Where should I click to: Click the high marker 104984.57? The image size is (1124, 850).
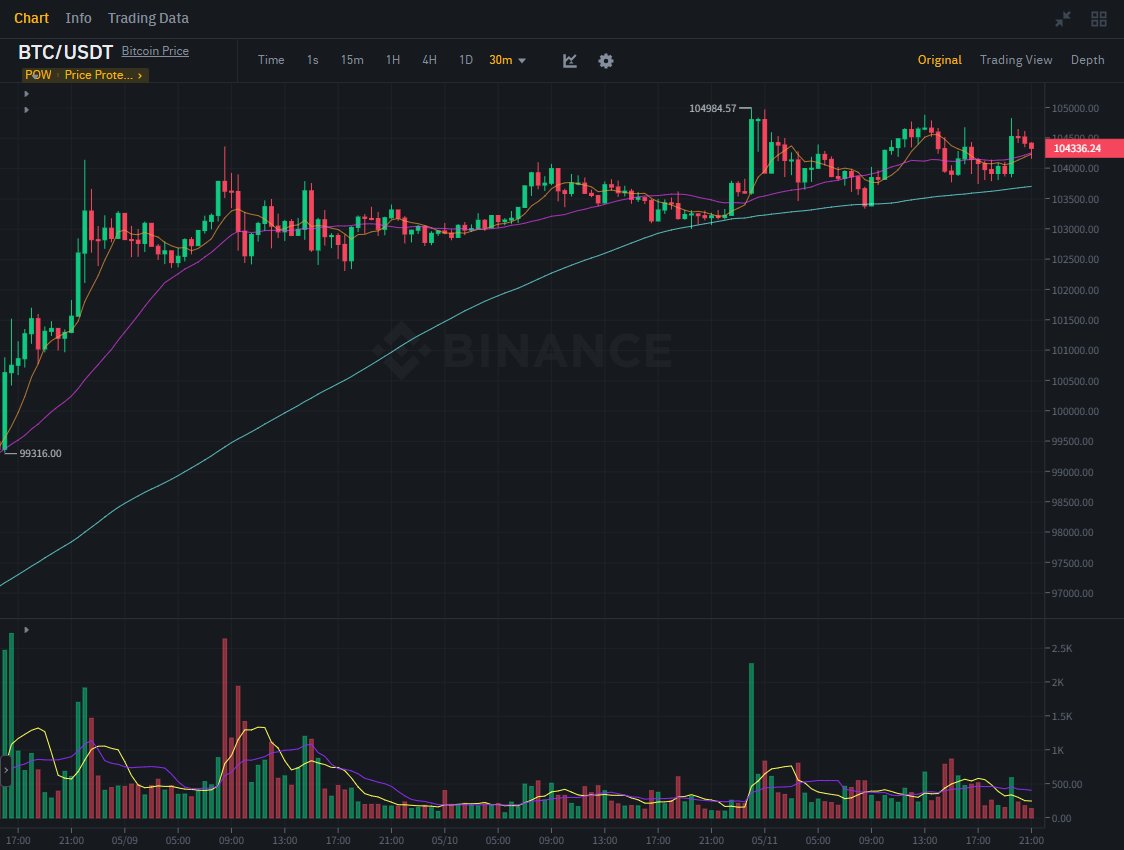713,109
